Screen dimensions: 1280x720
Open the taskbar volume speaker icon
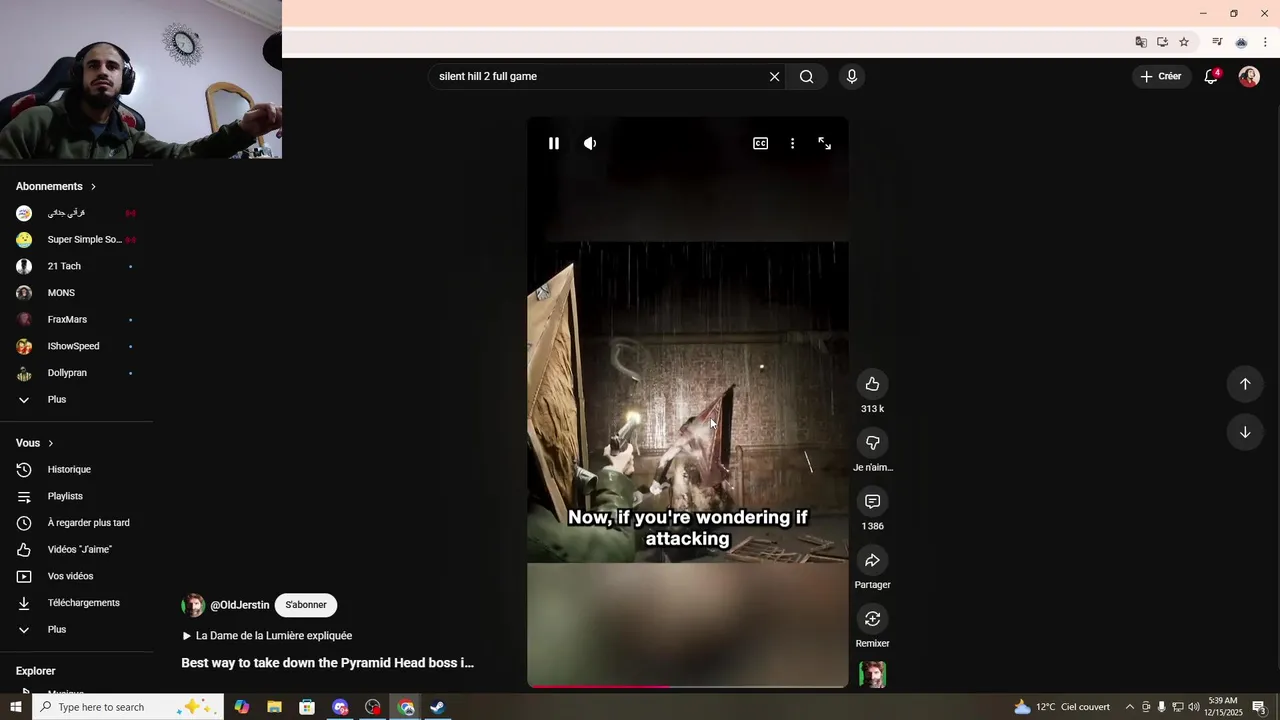1193,707
